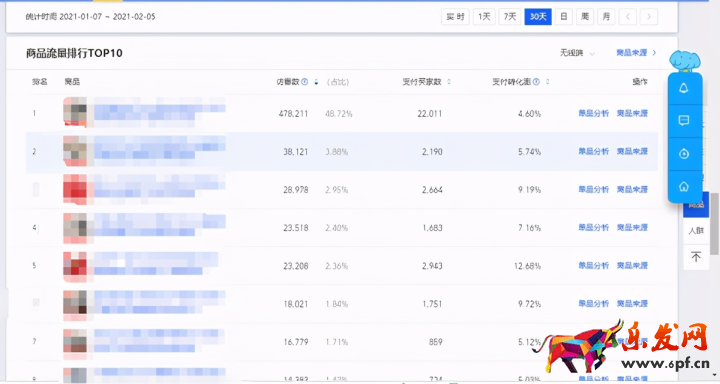This screenshot has width=720, height=384.
Task: Click the page vertical scrollbar thumb
Action: [x=714, y=224]
